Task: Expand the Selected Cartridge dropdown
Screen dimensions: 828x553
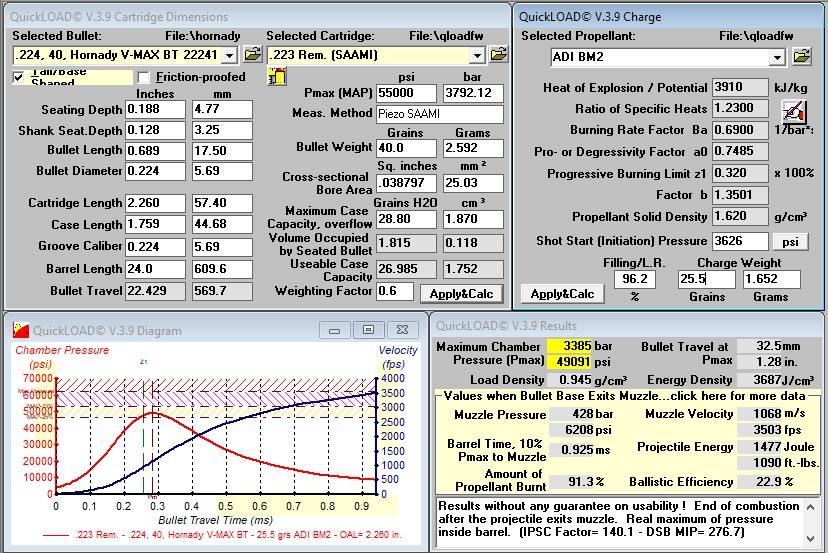Action: pyautogui.click(x=477, y=55)
